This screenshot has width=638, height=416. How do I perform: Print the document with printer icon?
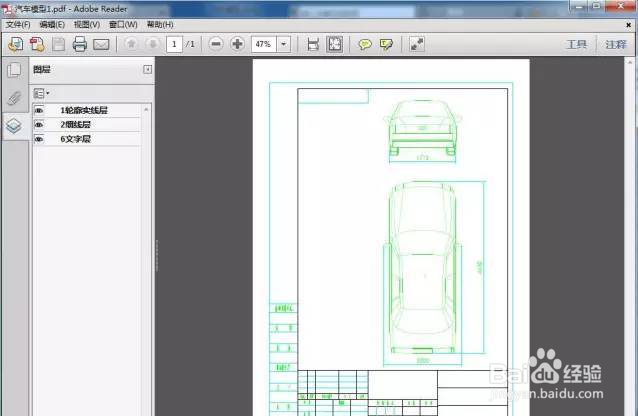click(80, 44)
